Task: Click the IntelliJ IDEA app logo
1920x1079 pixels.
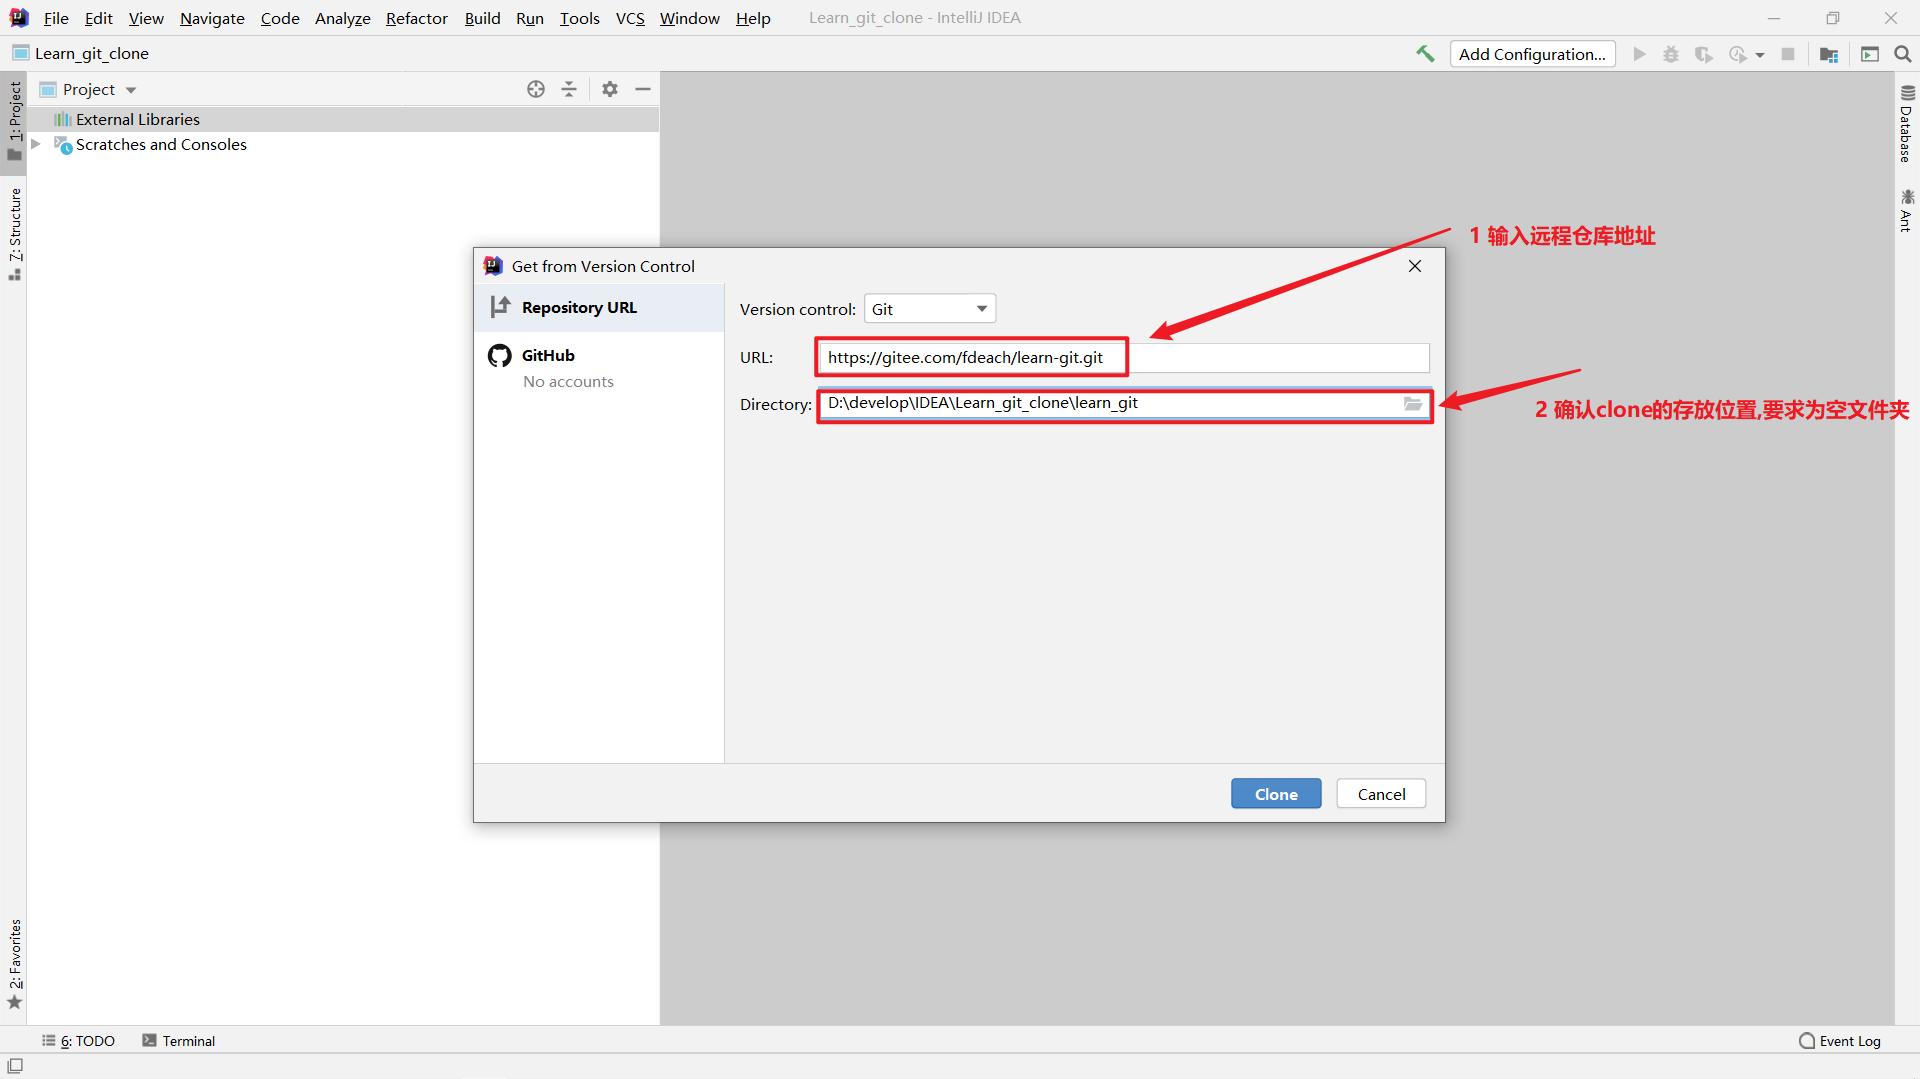Action: pos(19,18)
